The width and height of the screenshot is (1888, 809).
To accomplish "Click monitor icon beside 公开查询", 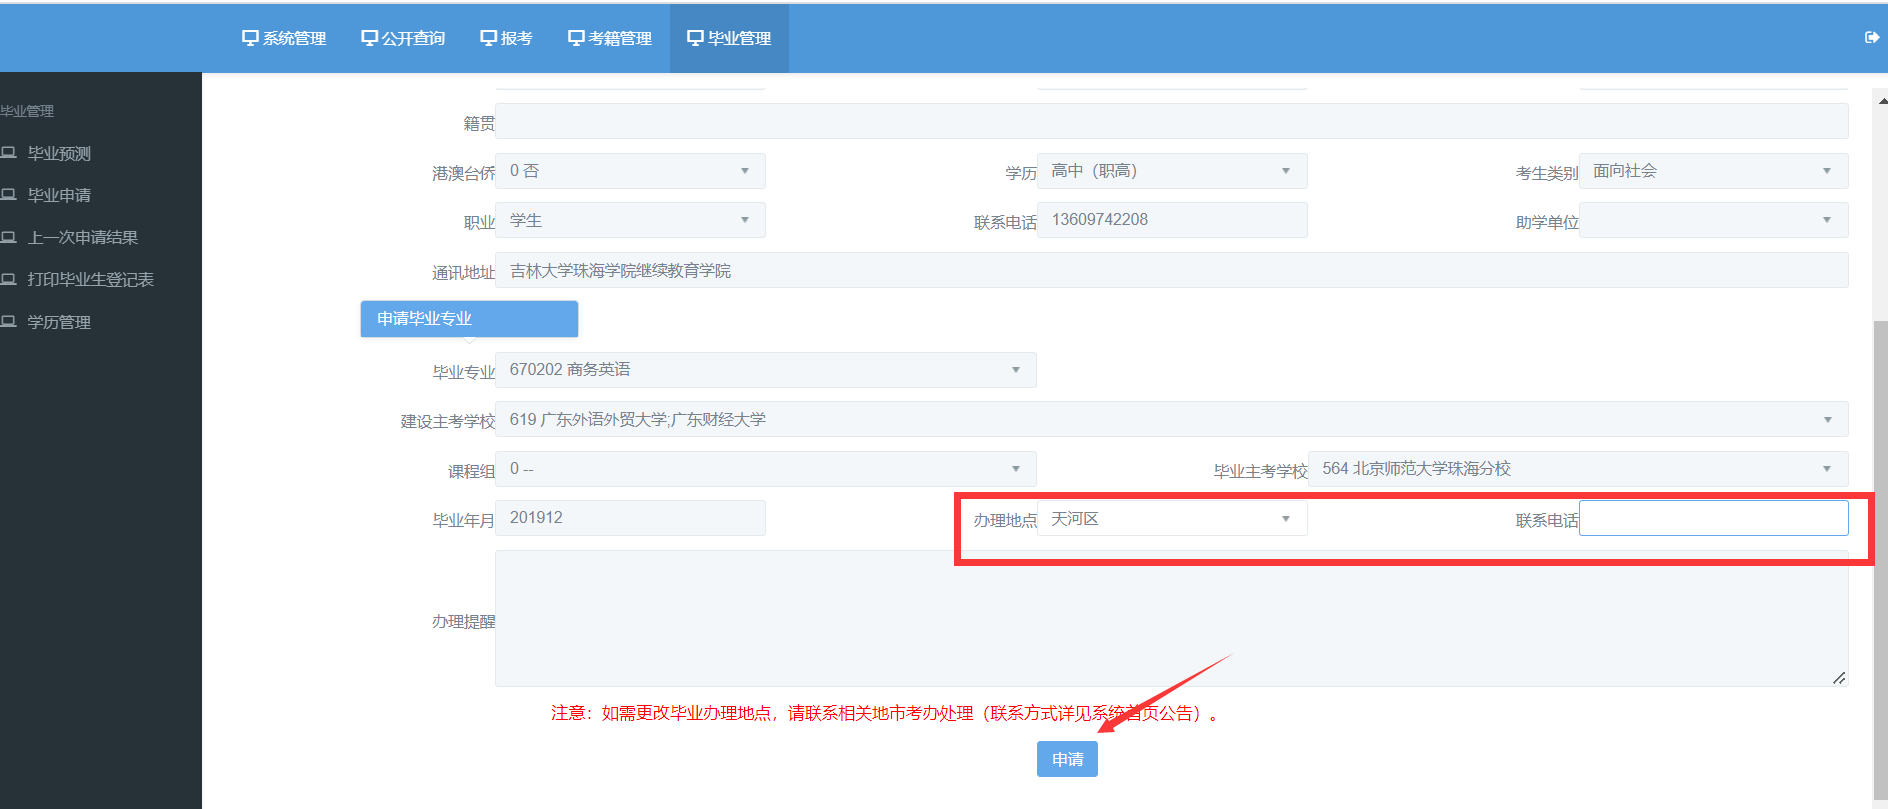I will [x=369, y=38].
